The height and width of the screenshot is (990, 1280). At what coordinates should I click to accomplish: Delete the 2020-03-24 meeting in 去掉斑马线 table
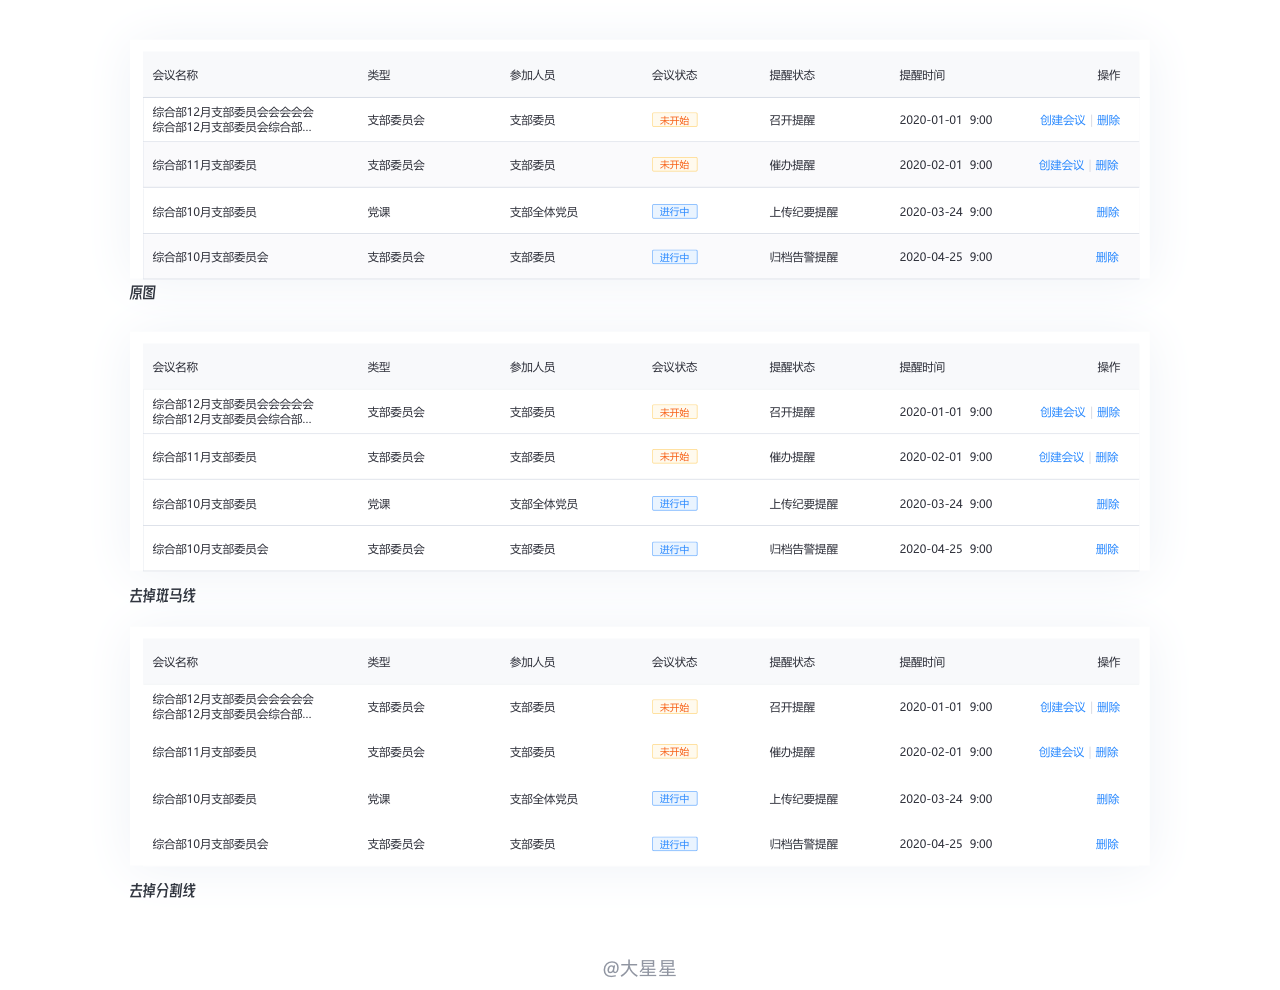tap(1108, 504)
